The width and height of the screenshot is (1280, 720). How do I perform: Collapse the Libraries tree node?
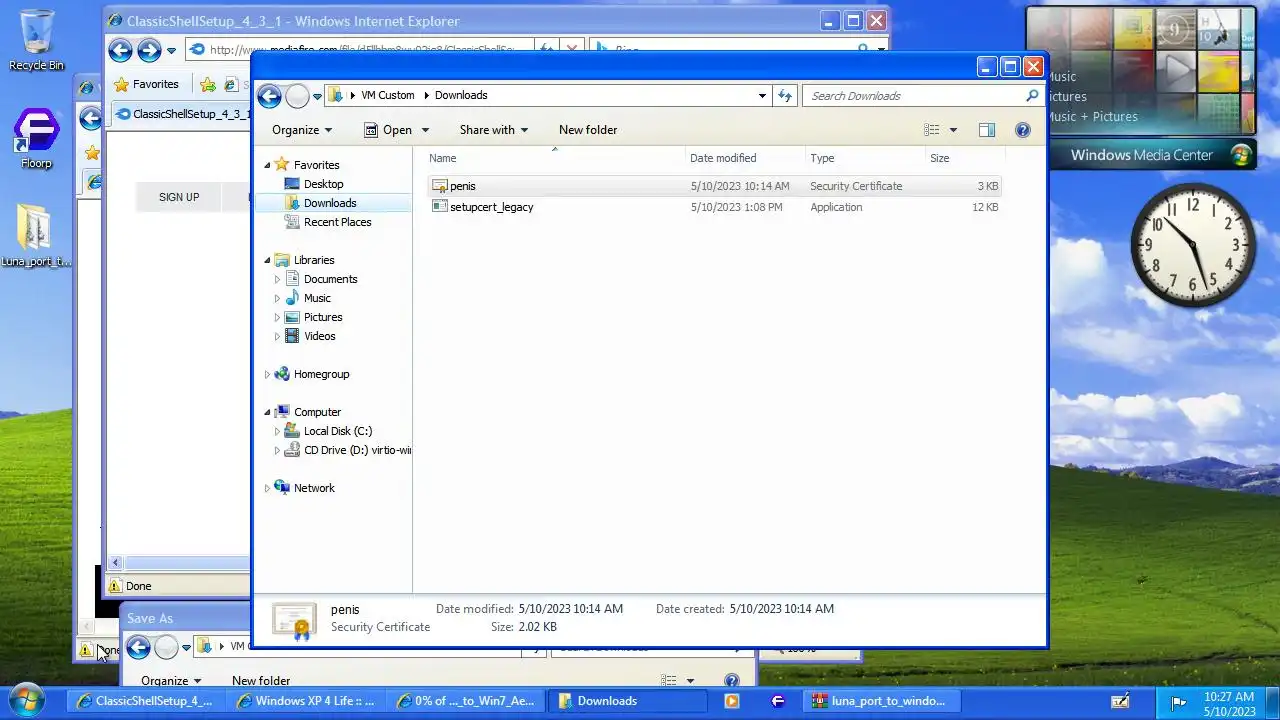(267, 260)
